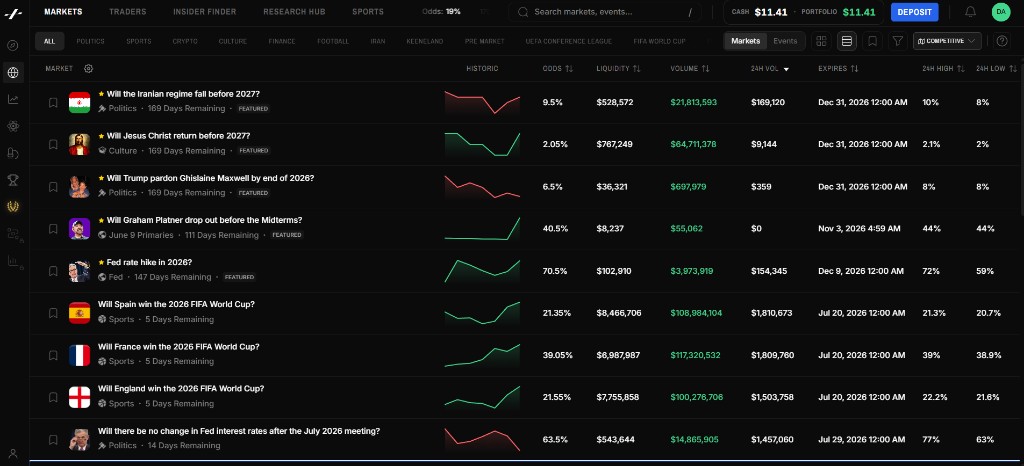The image size is (1024, 466).
Task: Open the help question mark icon
Action: pos(1002,41)
